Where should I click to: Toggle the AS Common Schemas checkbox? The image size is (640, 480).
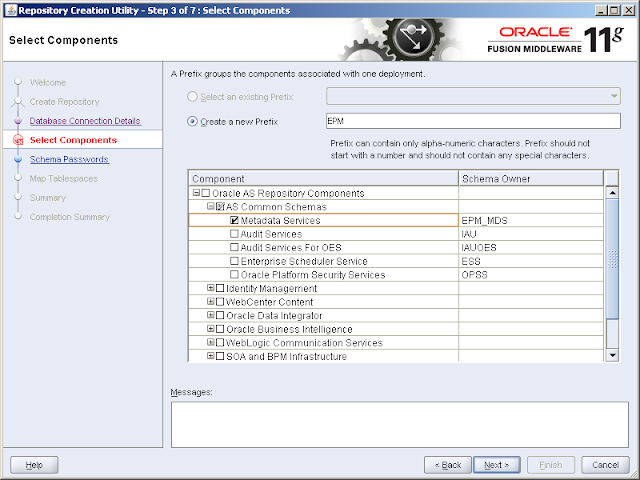click(x=220, y=207)
